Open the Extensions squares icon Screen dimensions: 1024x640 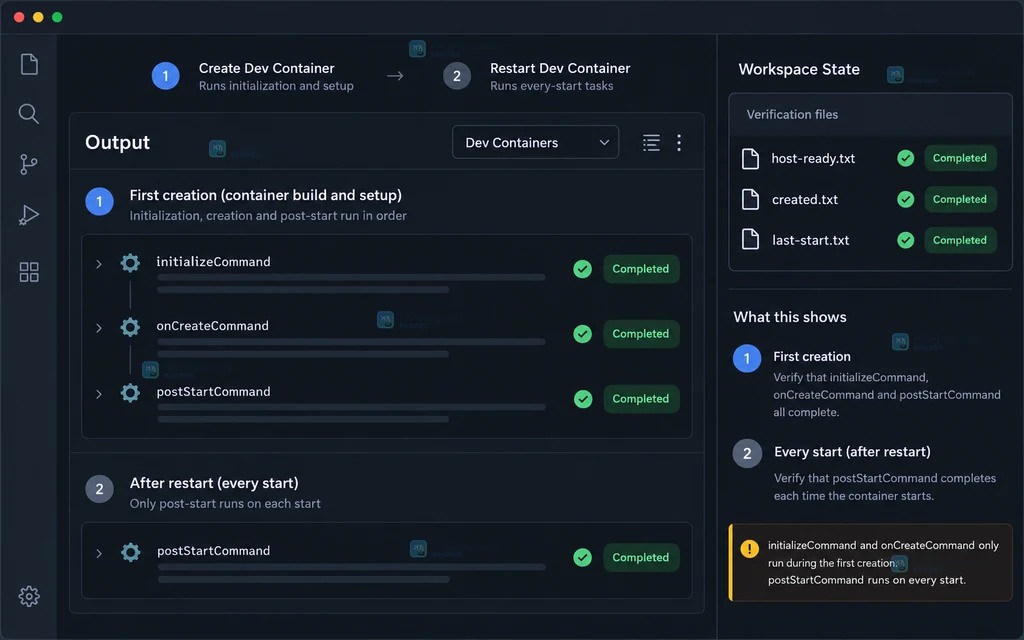click(29, 272)
